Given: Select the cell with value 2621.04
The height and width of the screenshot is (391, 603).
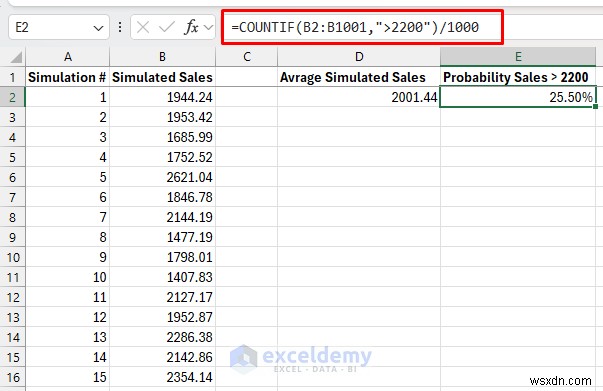Looking at the screenshot, I should 162,177.
